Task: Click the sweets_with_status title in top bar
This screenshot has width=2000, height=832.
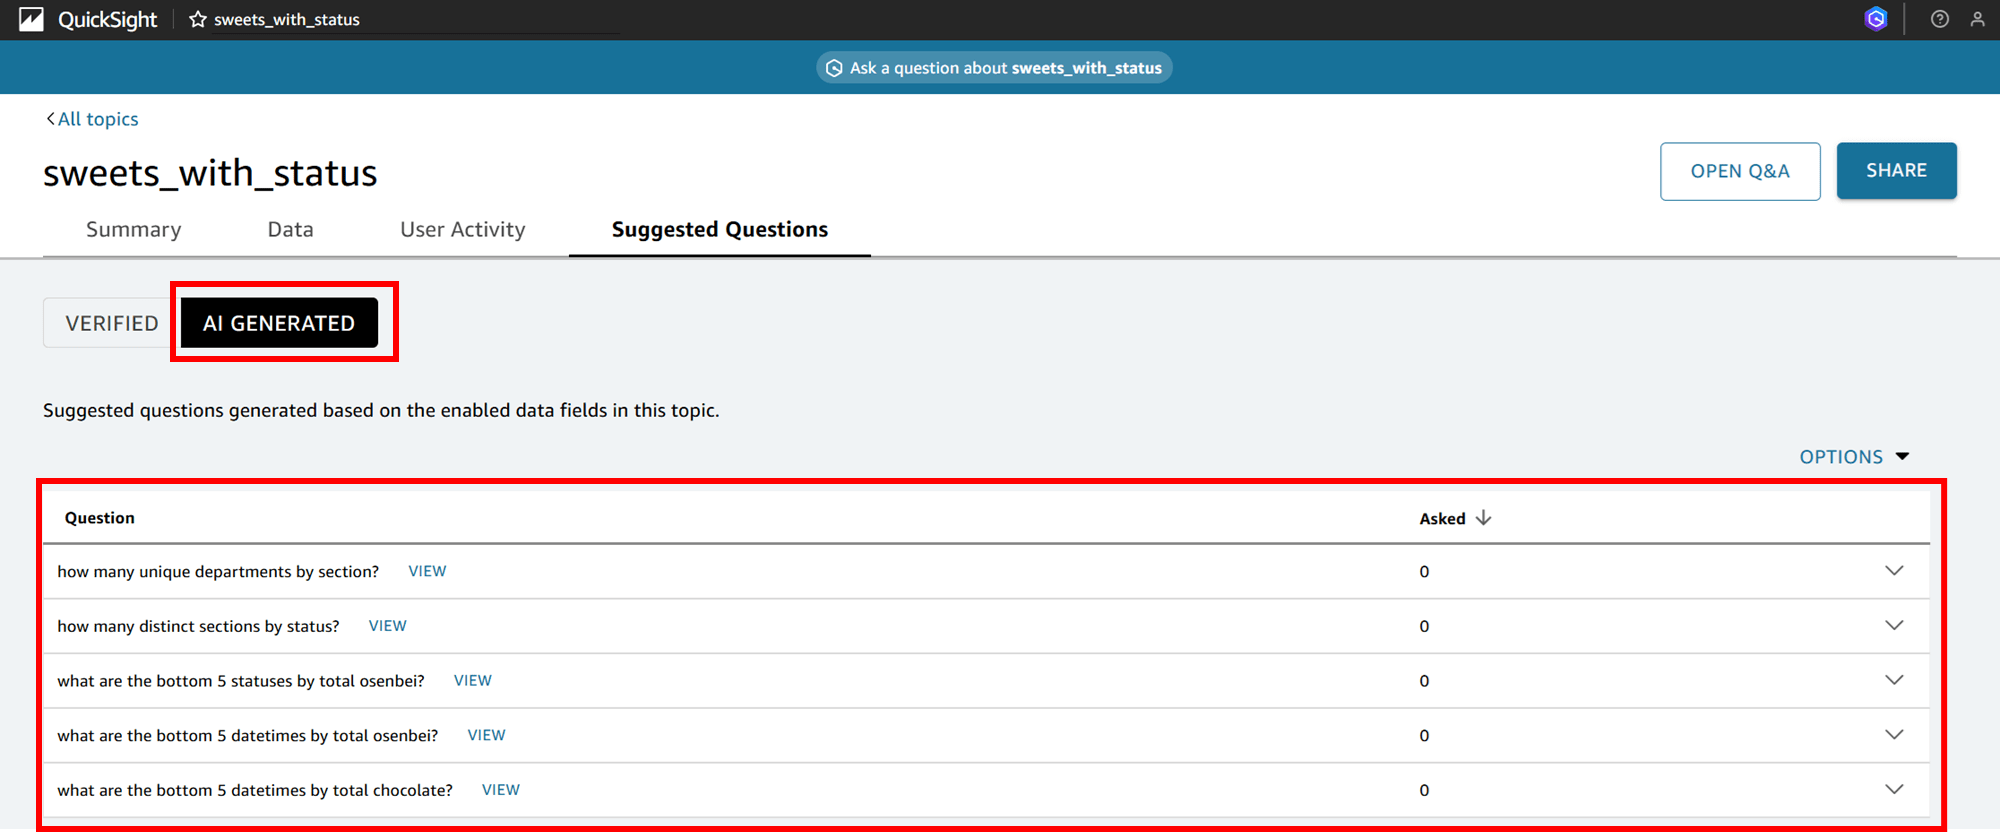Action: (287, 20)
